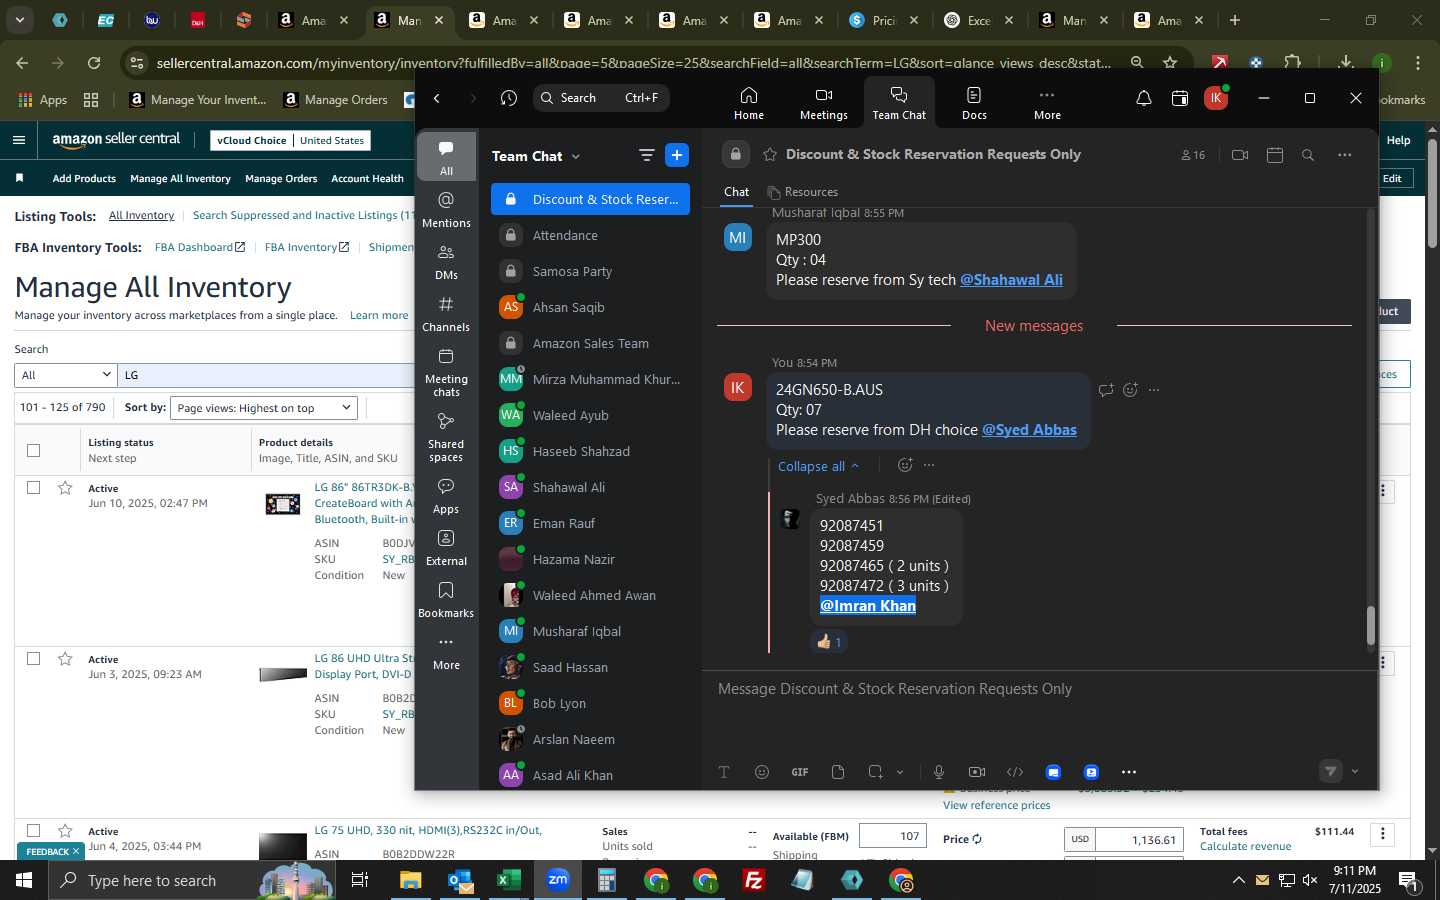The image size is (1440, 900).
Task: Open Sort by Page views dropdown
Action: (264, 408)
